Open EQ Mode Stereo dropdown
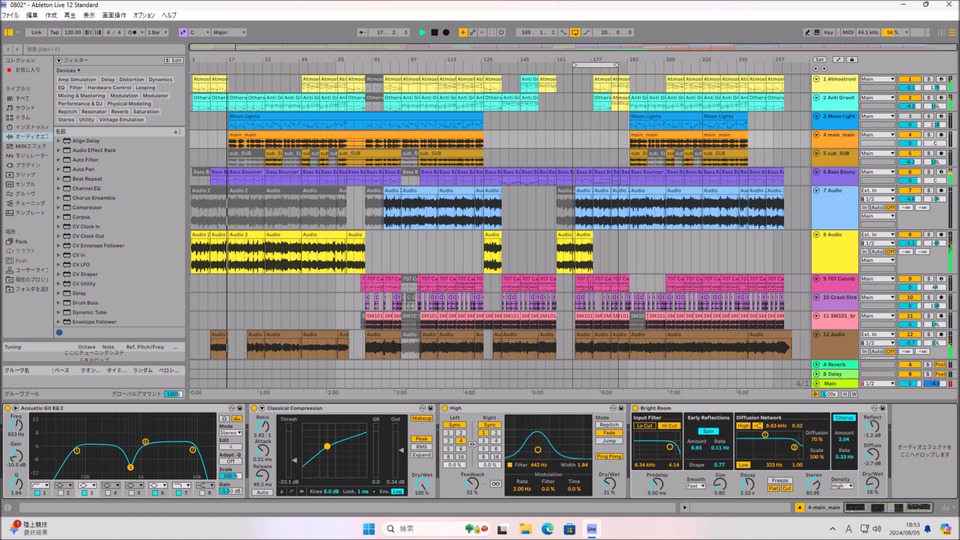960x540 pixels. 230,432
